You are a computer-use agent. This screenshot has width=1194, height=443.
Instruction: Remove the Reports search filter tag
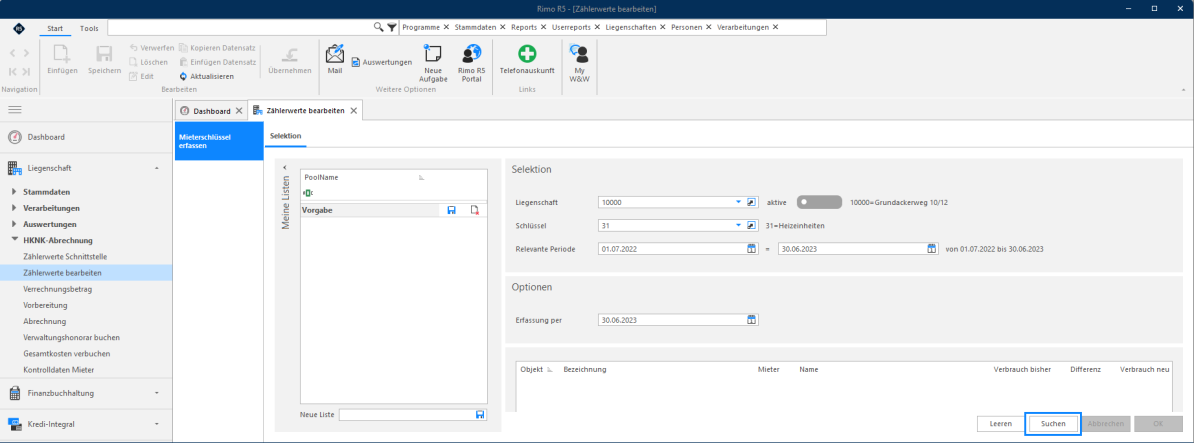(544, 27)
